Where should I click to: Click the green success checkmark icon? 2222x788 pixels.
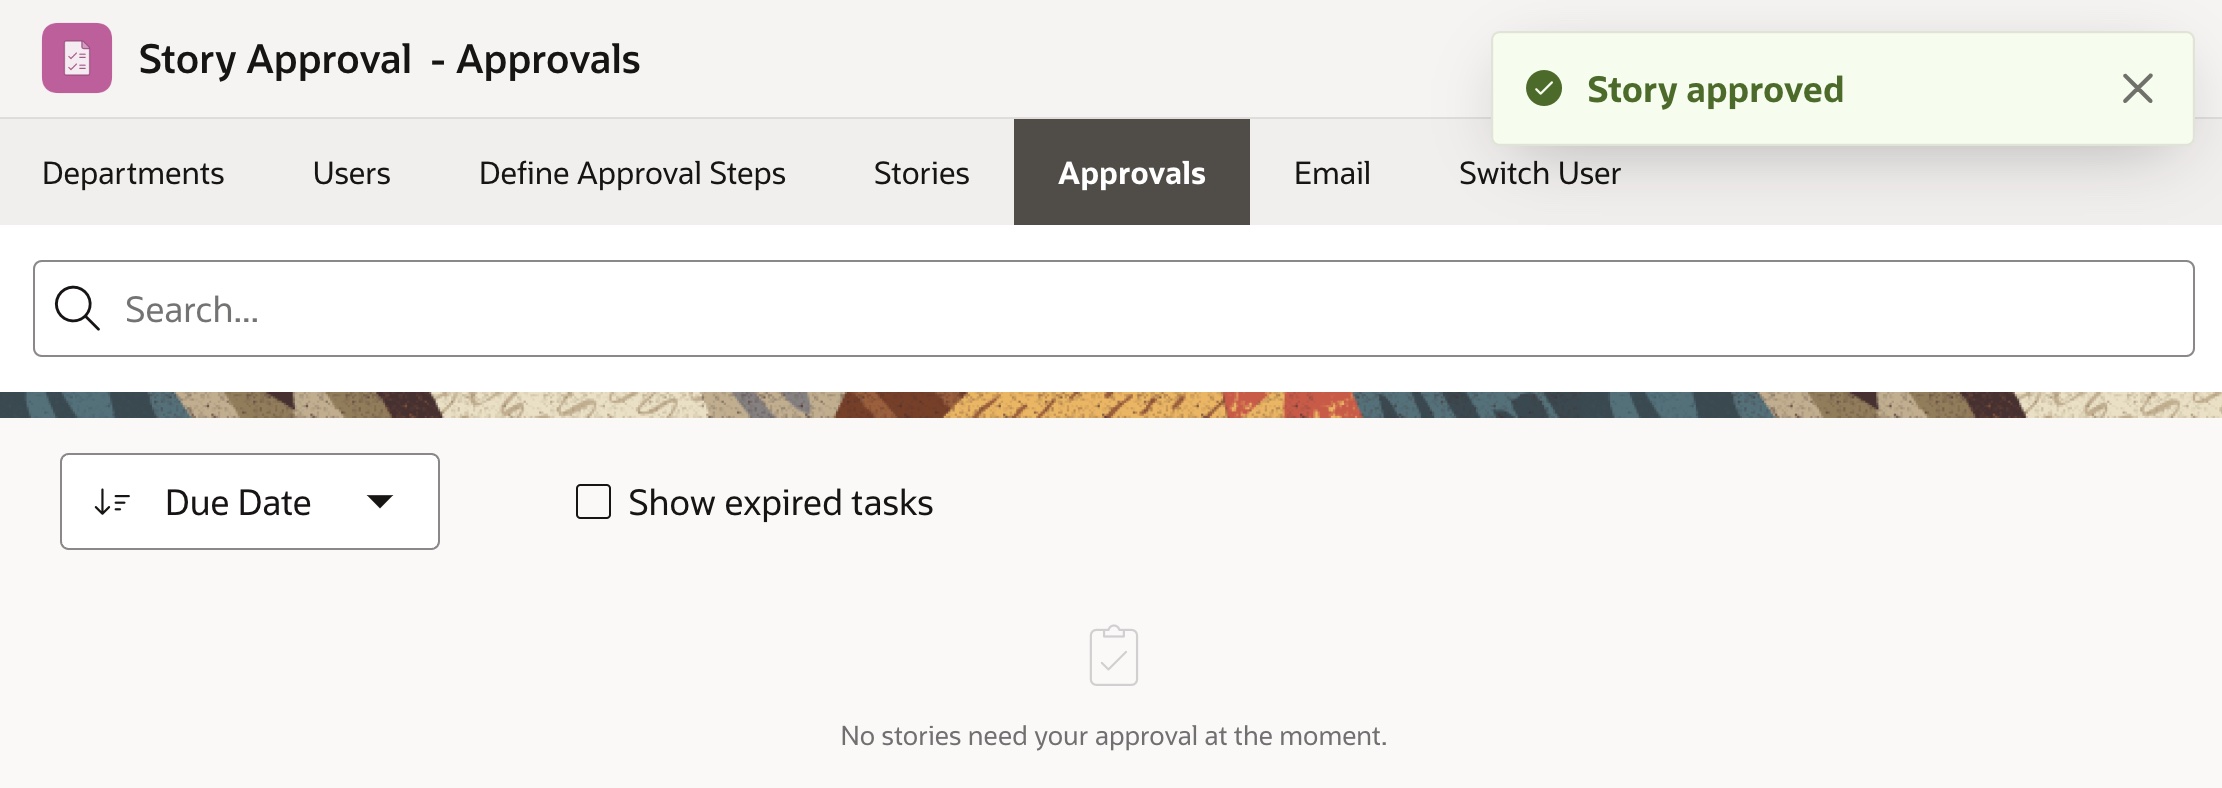point(1543,88)
